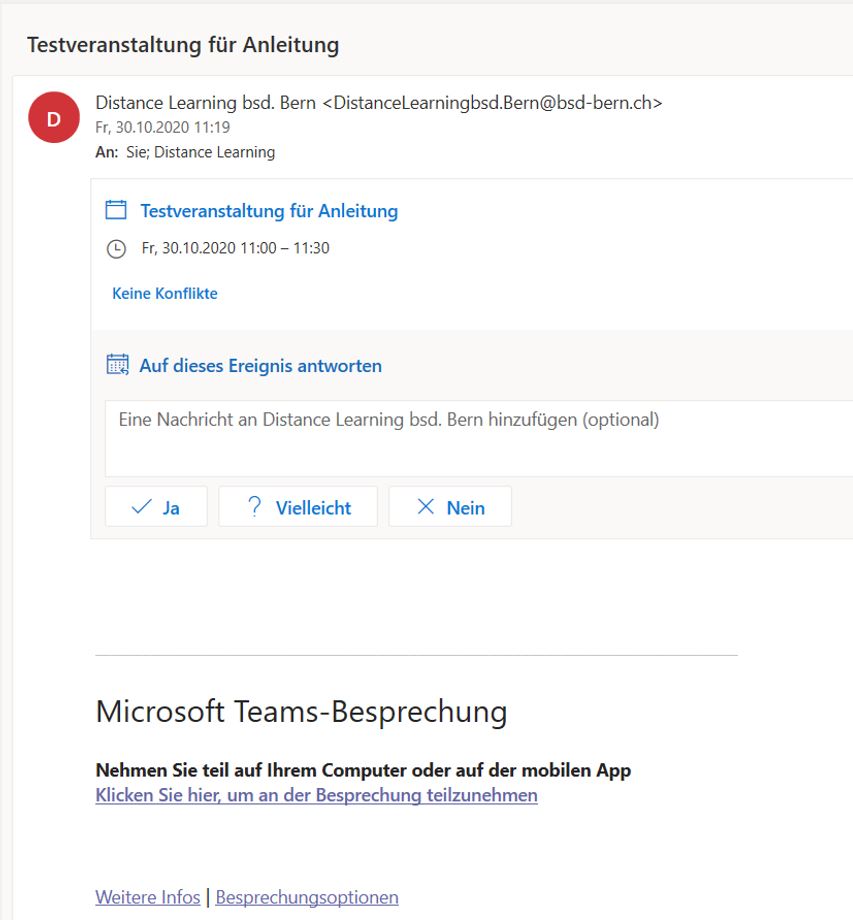Click the Keine Konflikte link
Image resolution: width=853 pixels, height=920 pixels.
pyautogui.click(x=165, y=293)
